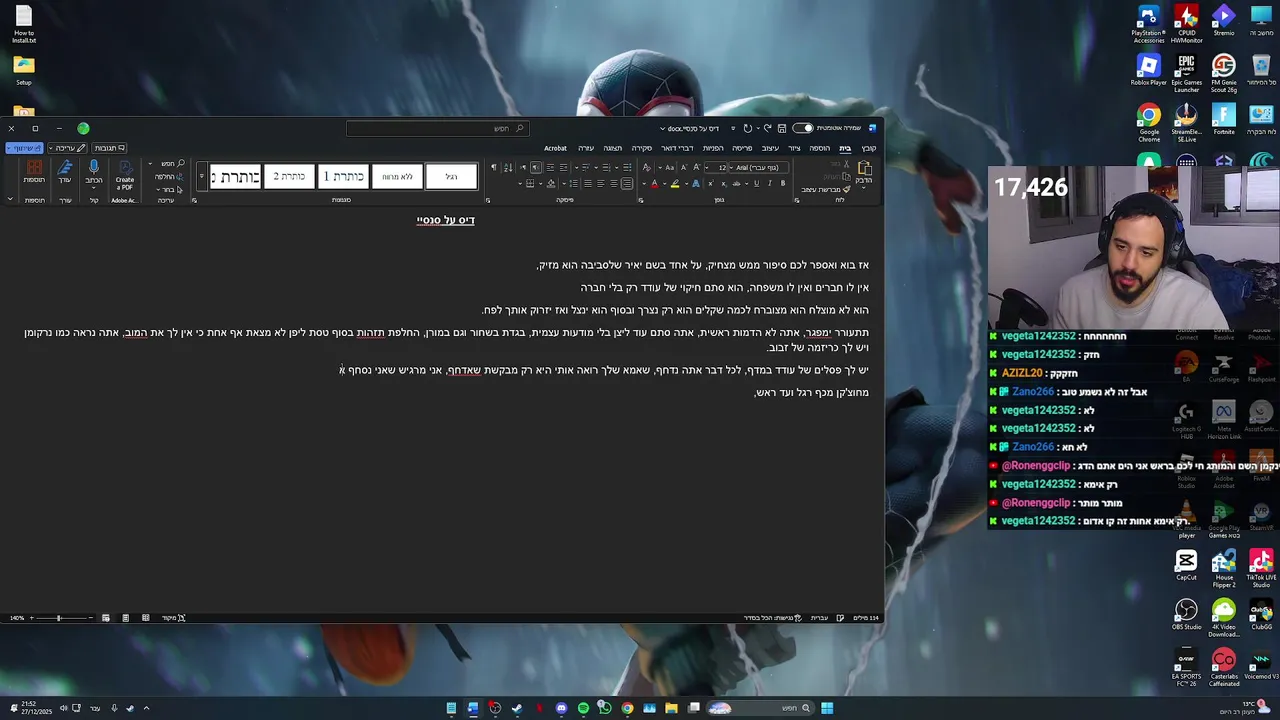Open the Acrobat ribbon tab
This screenshot has width=1280, height=720.
(555, 148)
